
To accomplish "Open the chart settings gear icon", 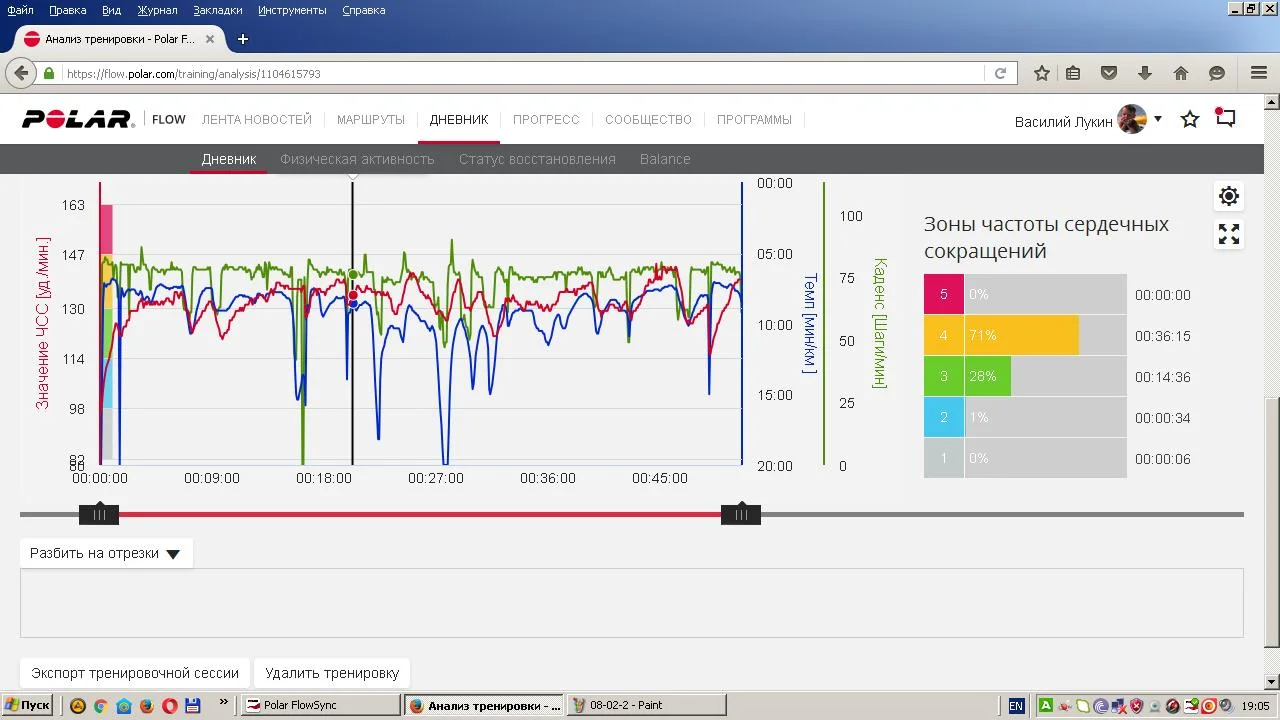I will [x=1229, y=196].
